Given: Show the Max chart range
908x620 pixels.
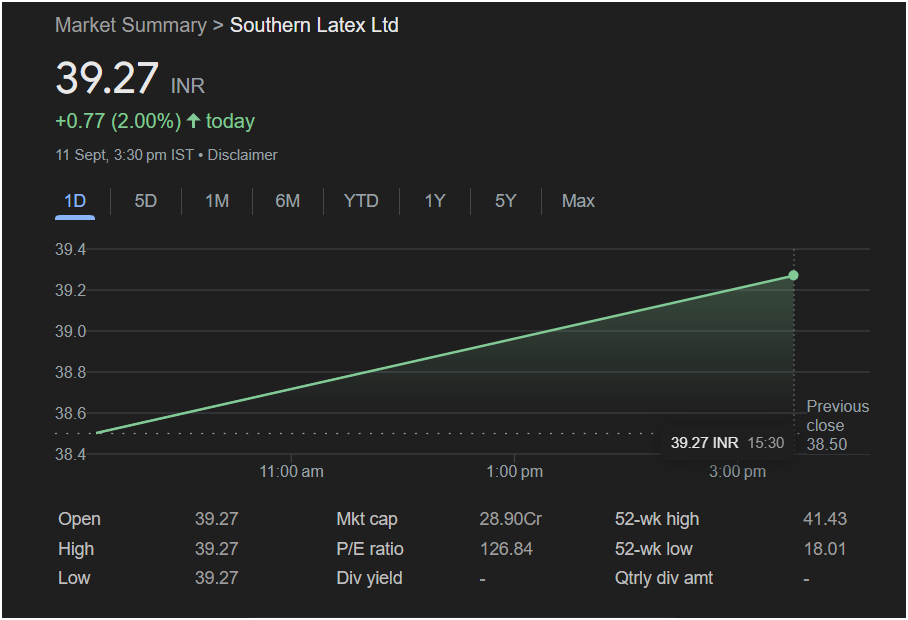Looking at the screenshot, I should tap(578, 201).
